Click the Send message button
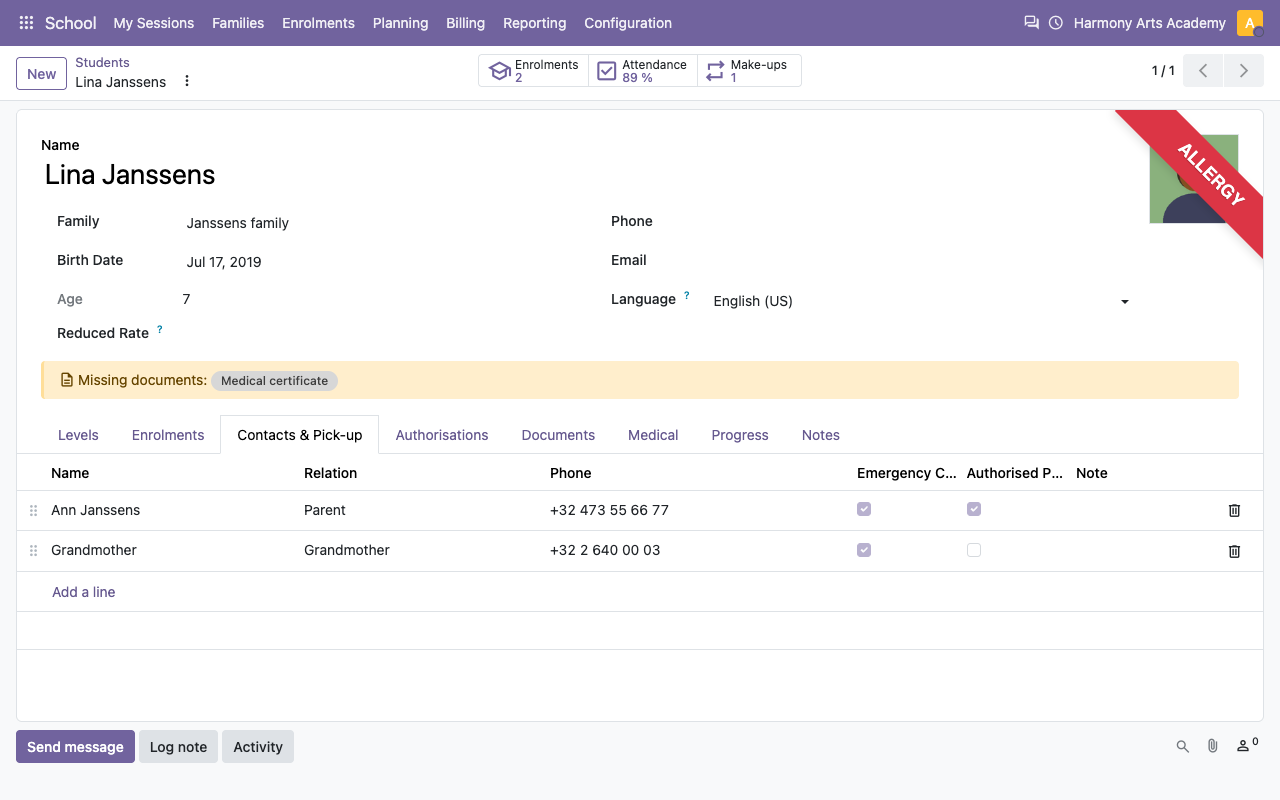 click(x=75, y=747)
